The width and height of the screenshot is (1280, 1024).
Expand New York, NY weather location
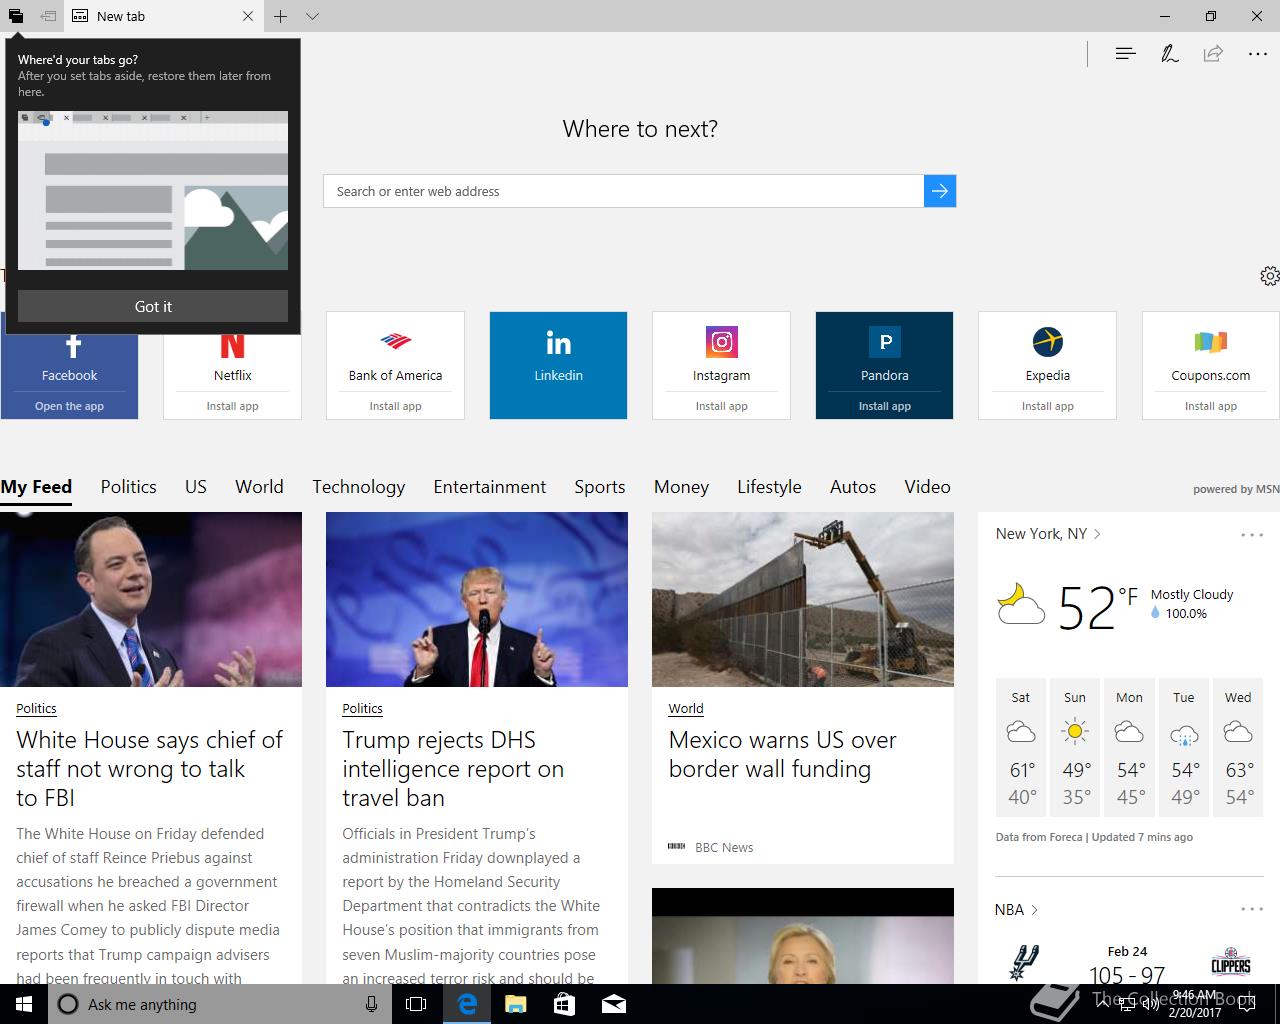point(1048,534)
